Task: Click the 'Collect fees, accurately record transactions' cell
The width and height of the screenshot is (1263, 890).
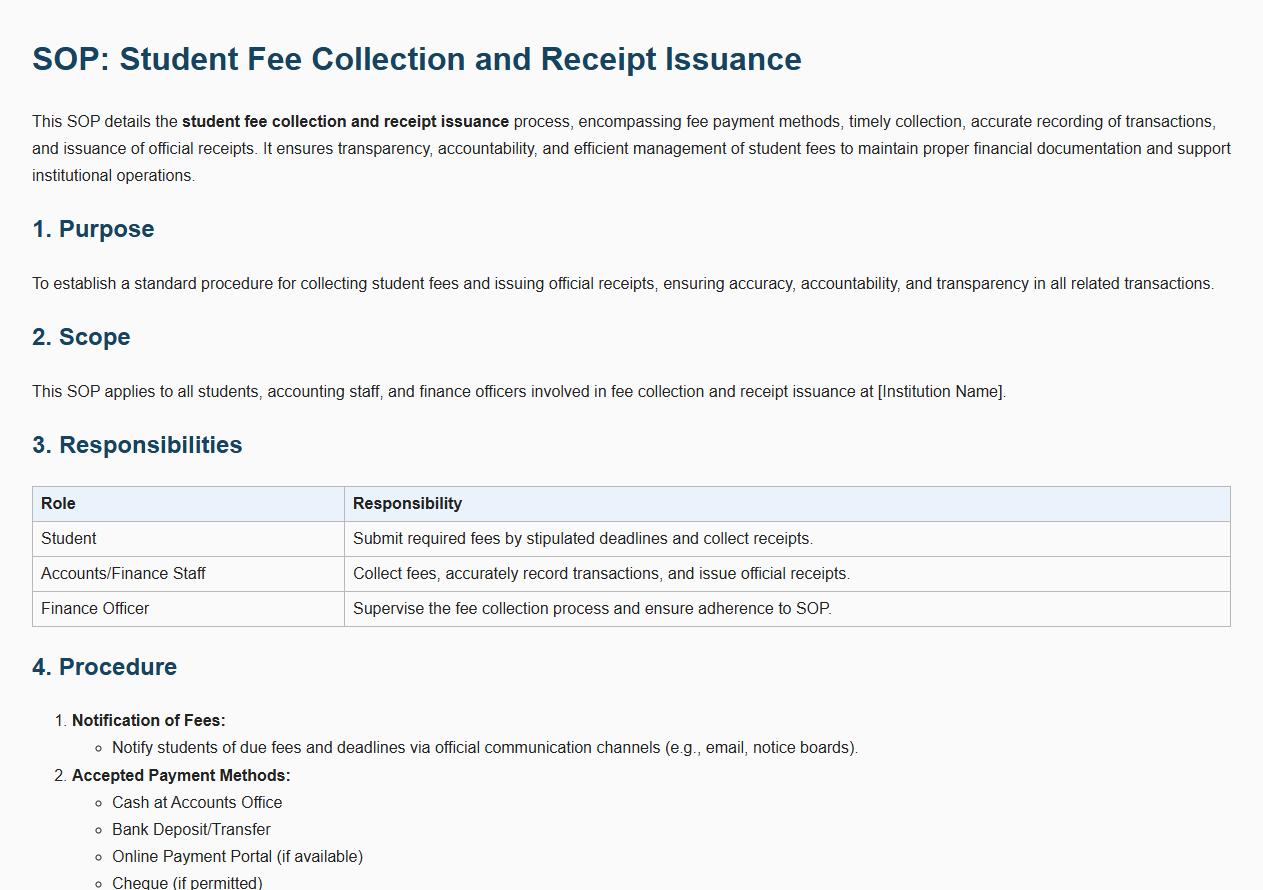Action: click(x=601, y=574)
